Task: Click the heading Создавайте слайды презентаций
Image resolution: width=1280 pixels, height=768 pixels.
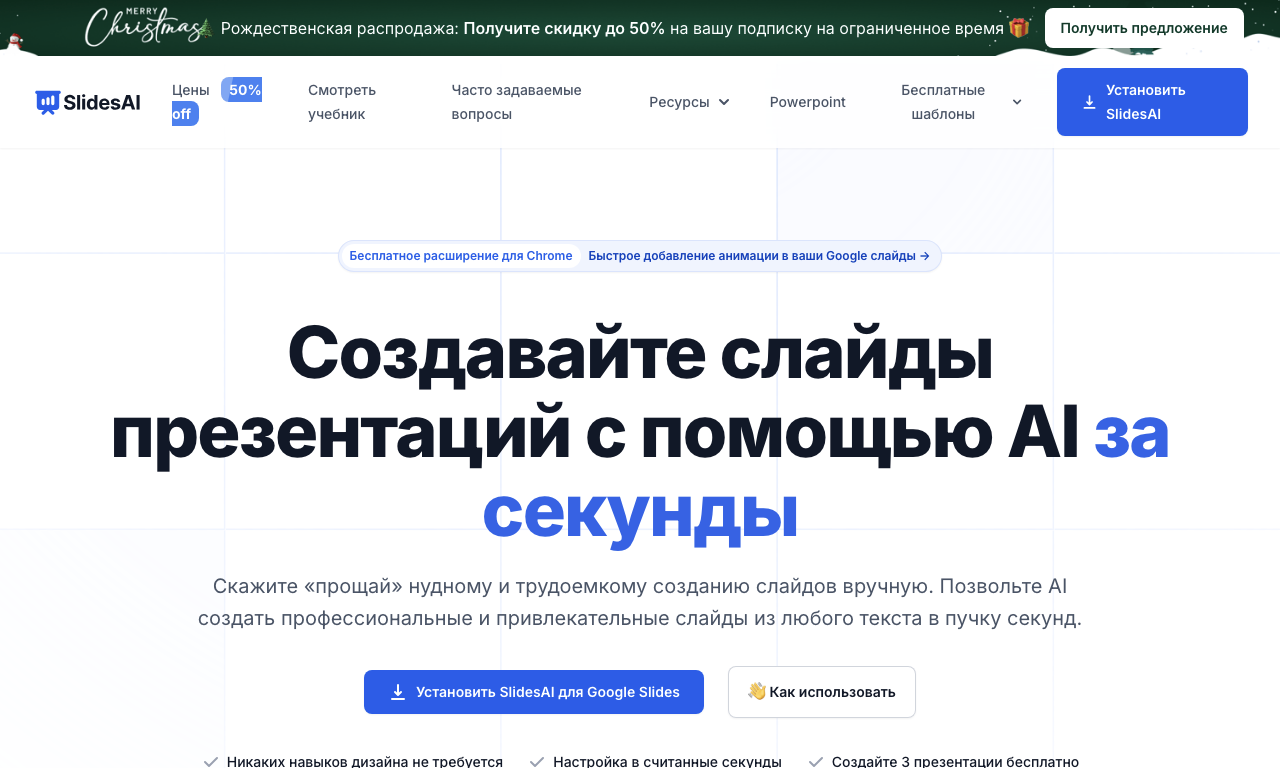Action: [640, 434]
